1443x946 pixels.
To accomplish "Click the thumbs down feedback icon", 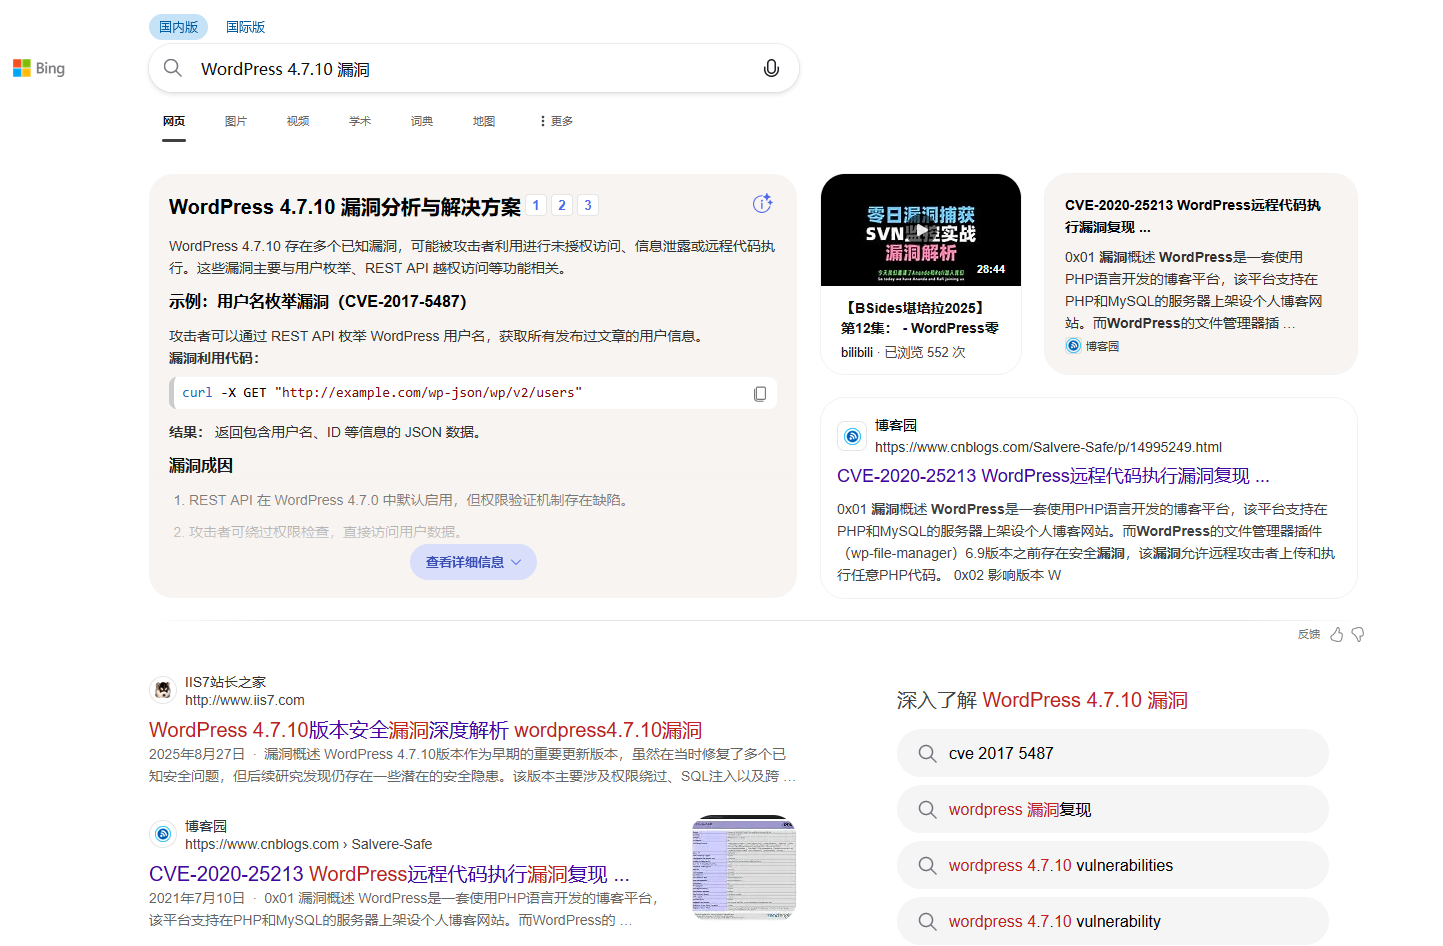I will (1358, 635).
